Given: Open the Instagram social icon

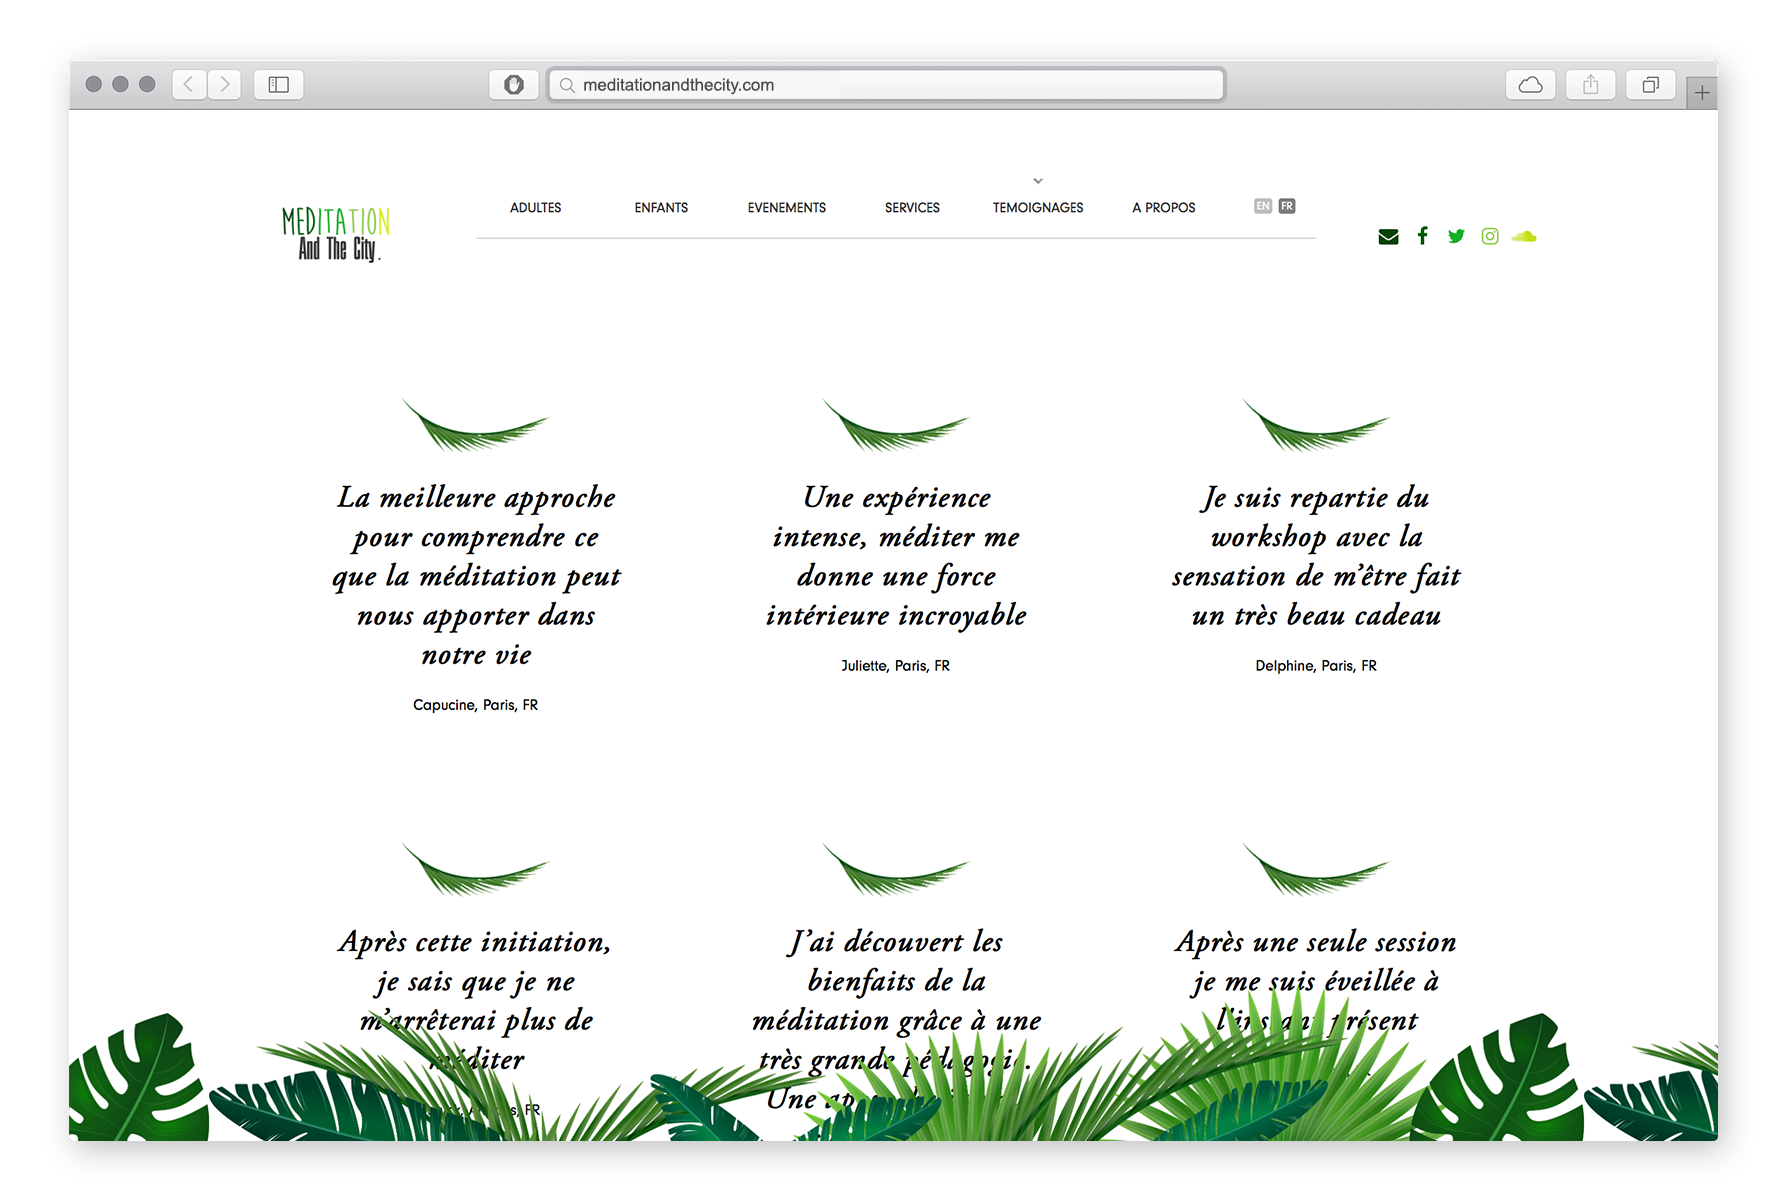Looking at the screenshot, I should tap(1490, 237).
